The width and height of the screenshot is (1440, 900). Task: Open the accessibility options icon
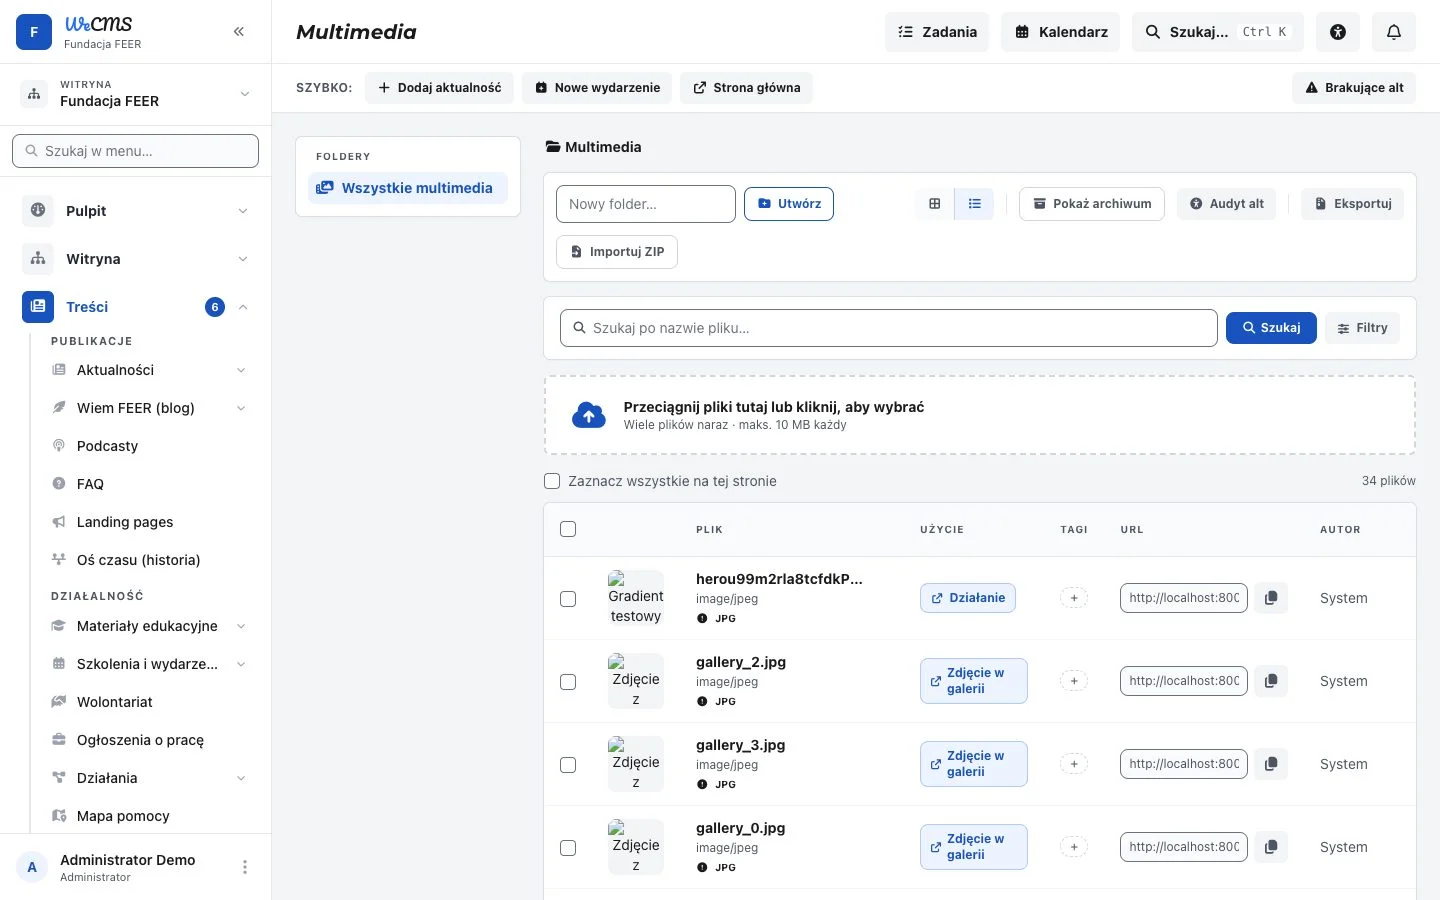coord(1338,32)
